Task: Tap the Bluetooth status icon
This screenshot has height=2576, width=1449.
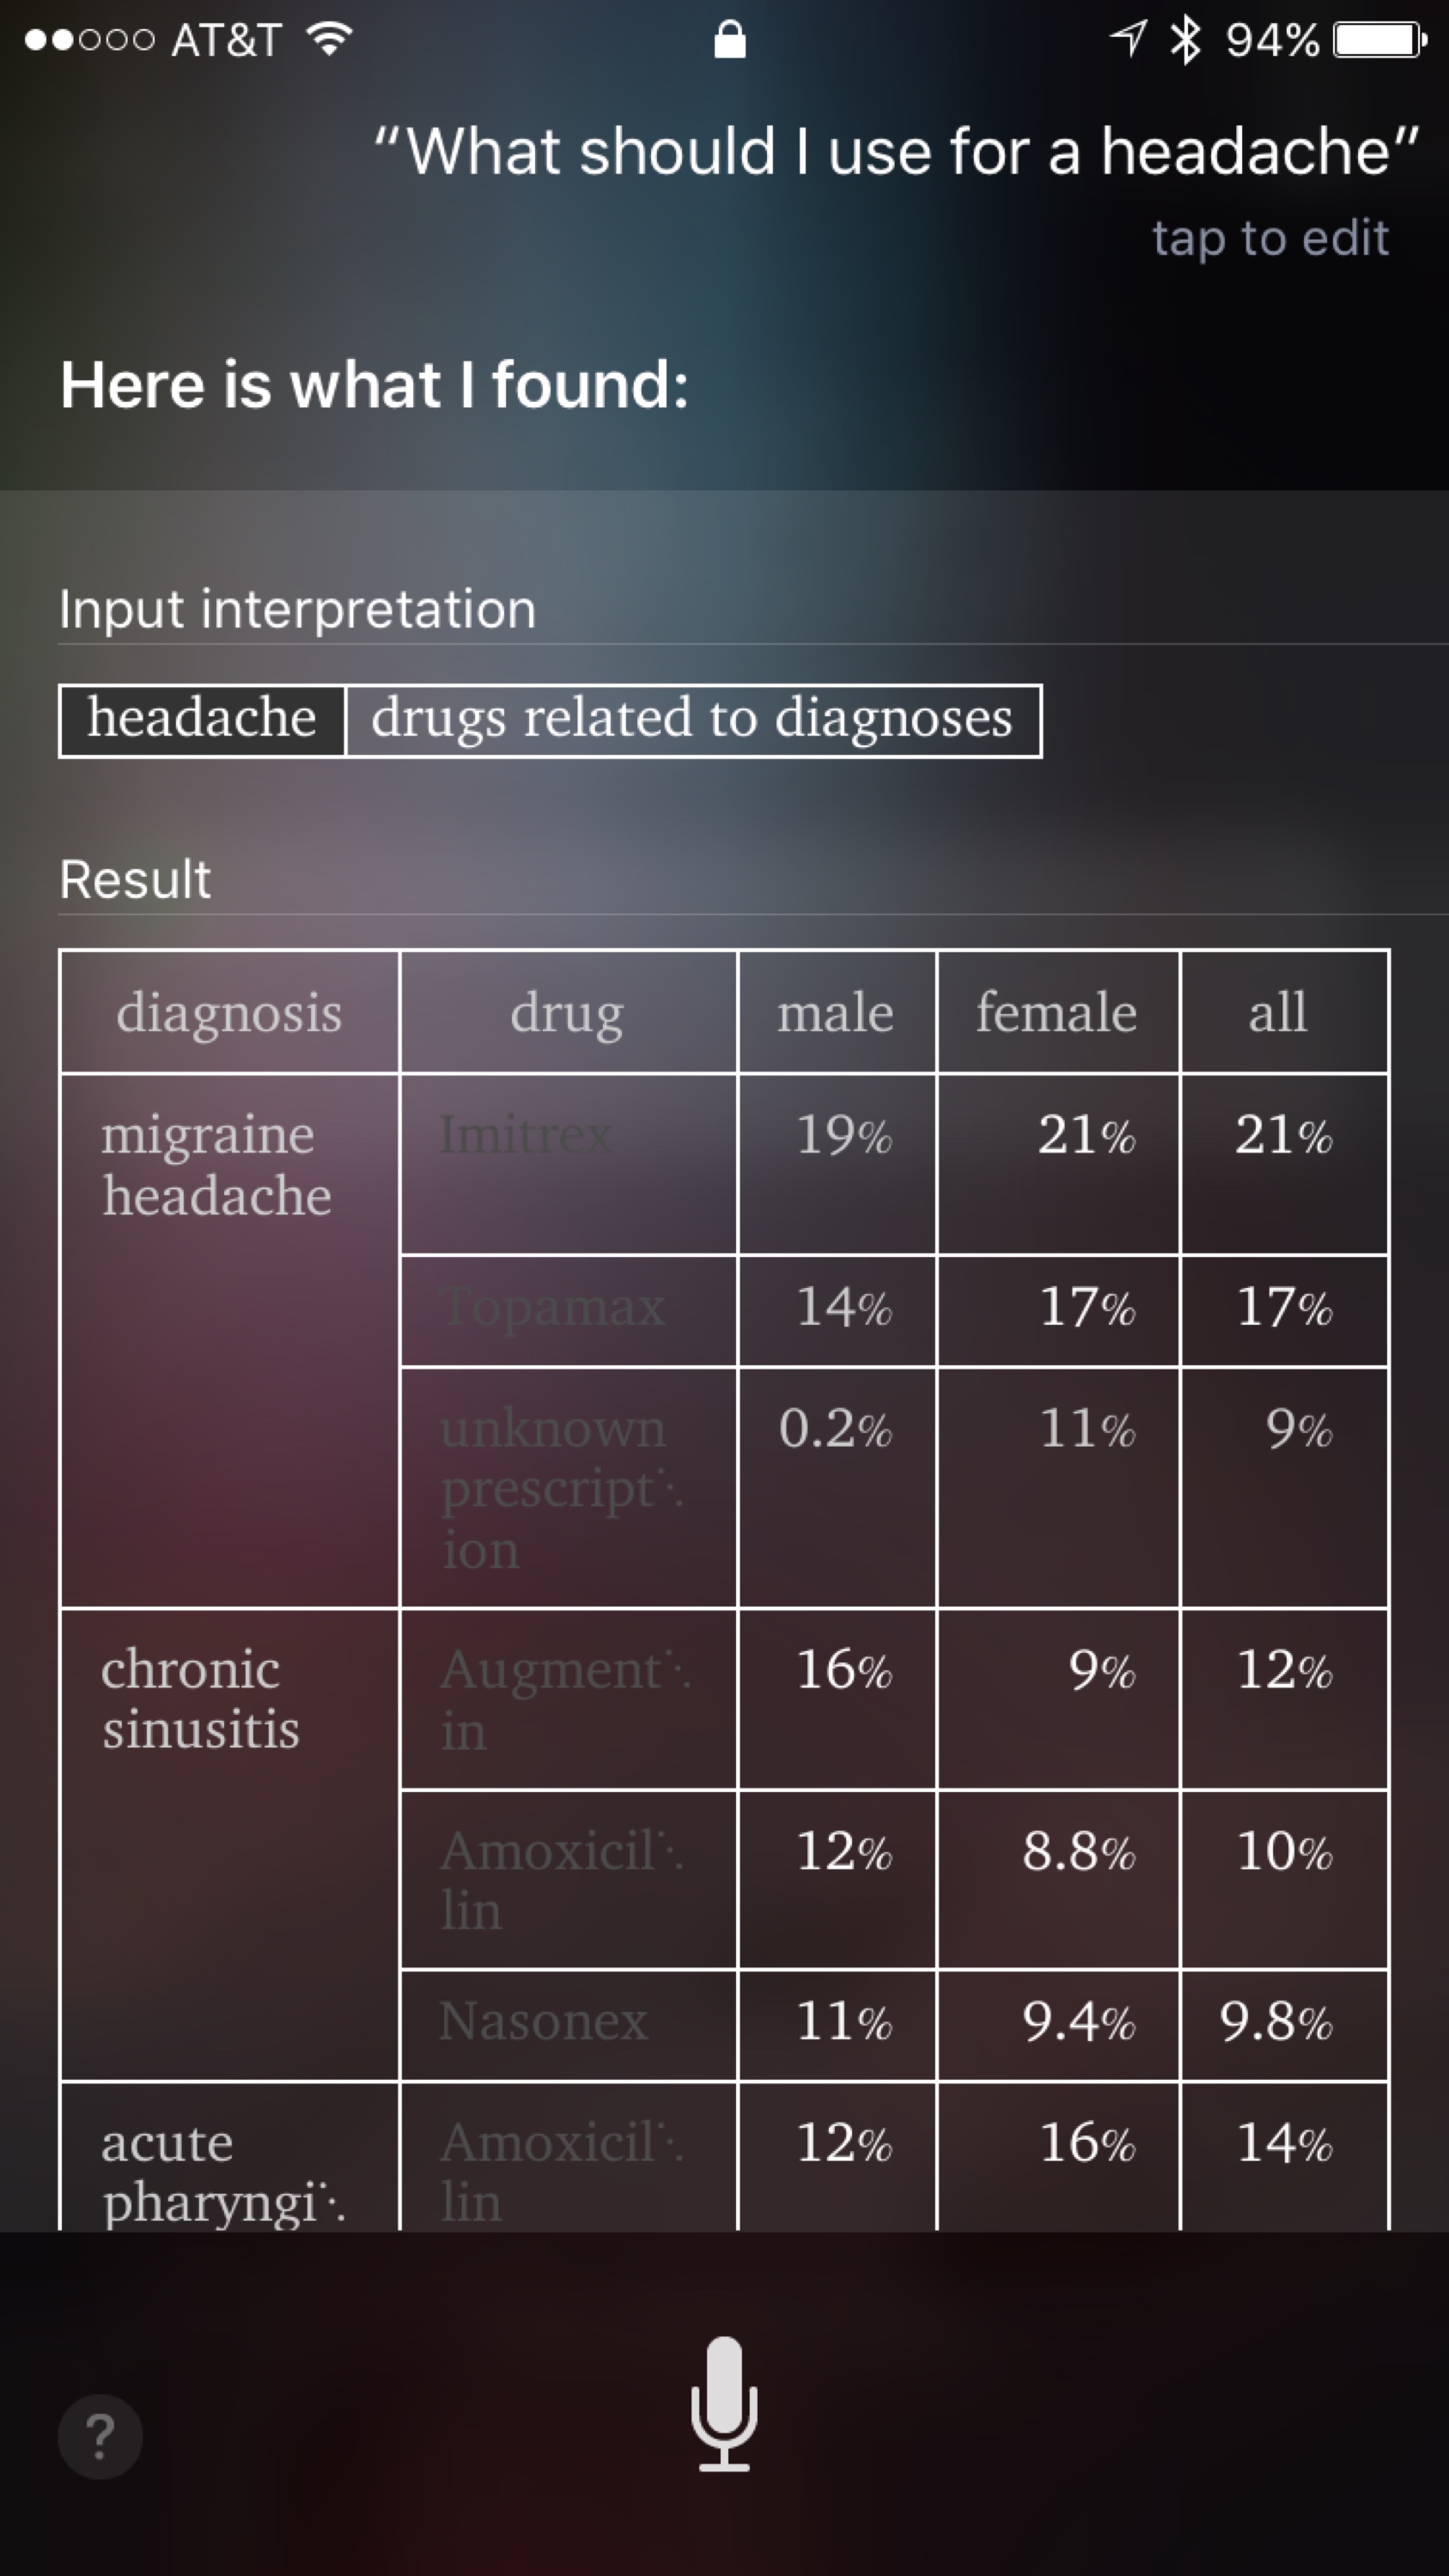Action: tap(1186, 40)
